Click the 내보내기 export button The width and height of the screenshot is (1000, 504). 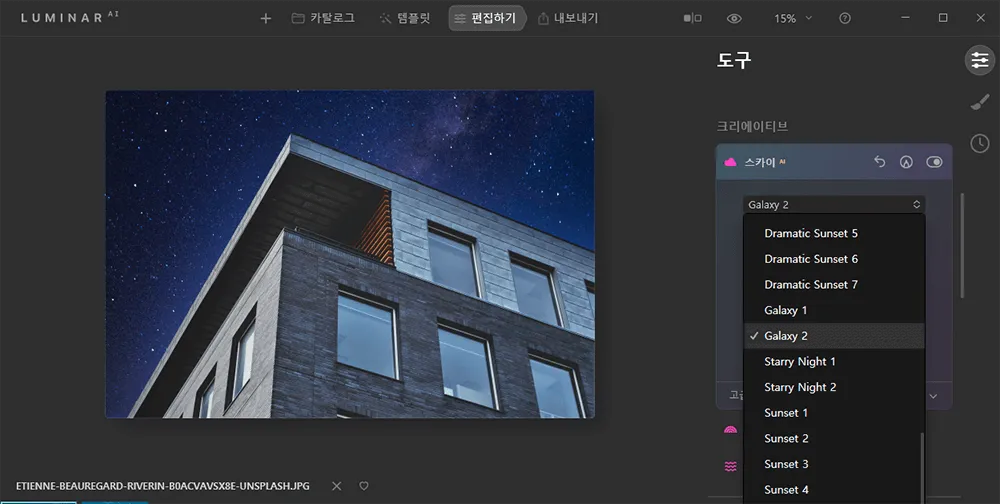click(568, 19)
